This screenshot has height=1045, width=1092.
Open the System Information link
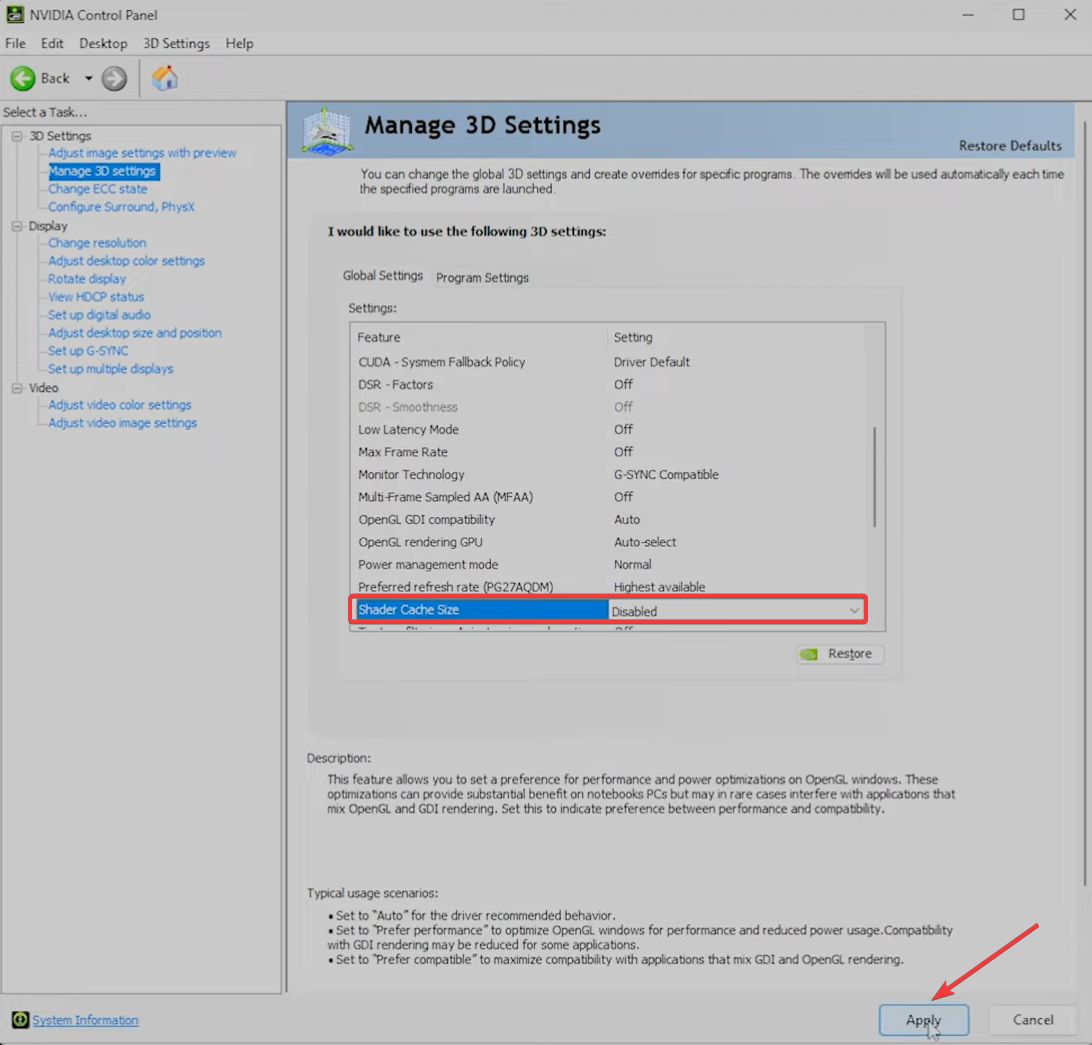point(85,1020)
